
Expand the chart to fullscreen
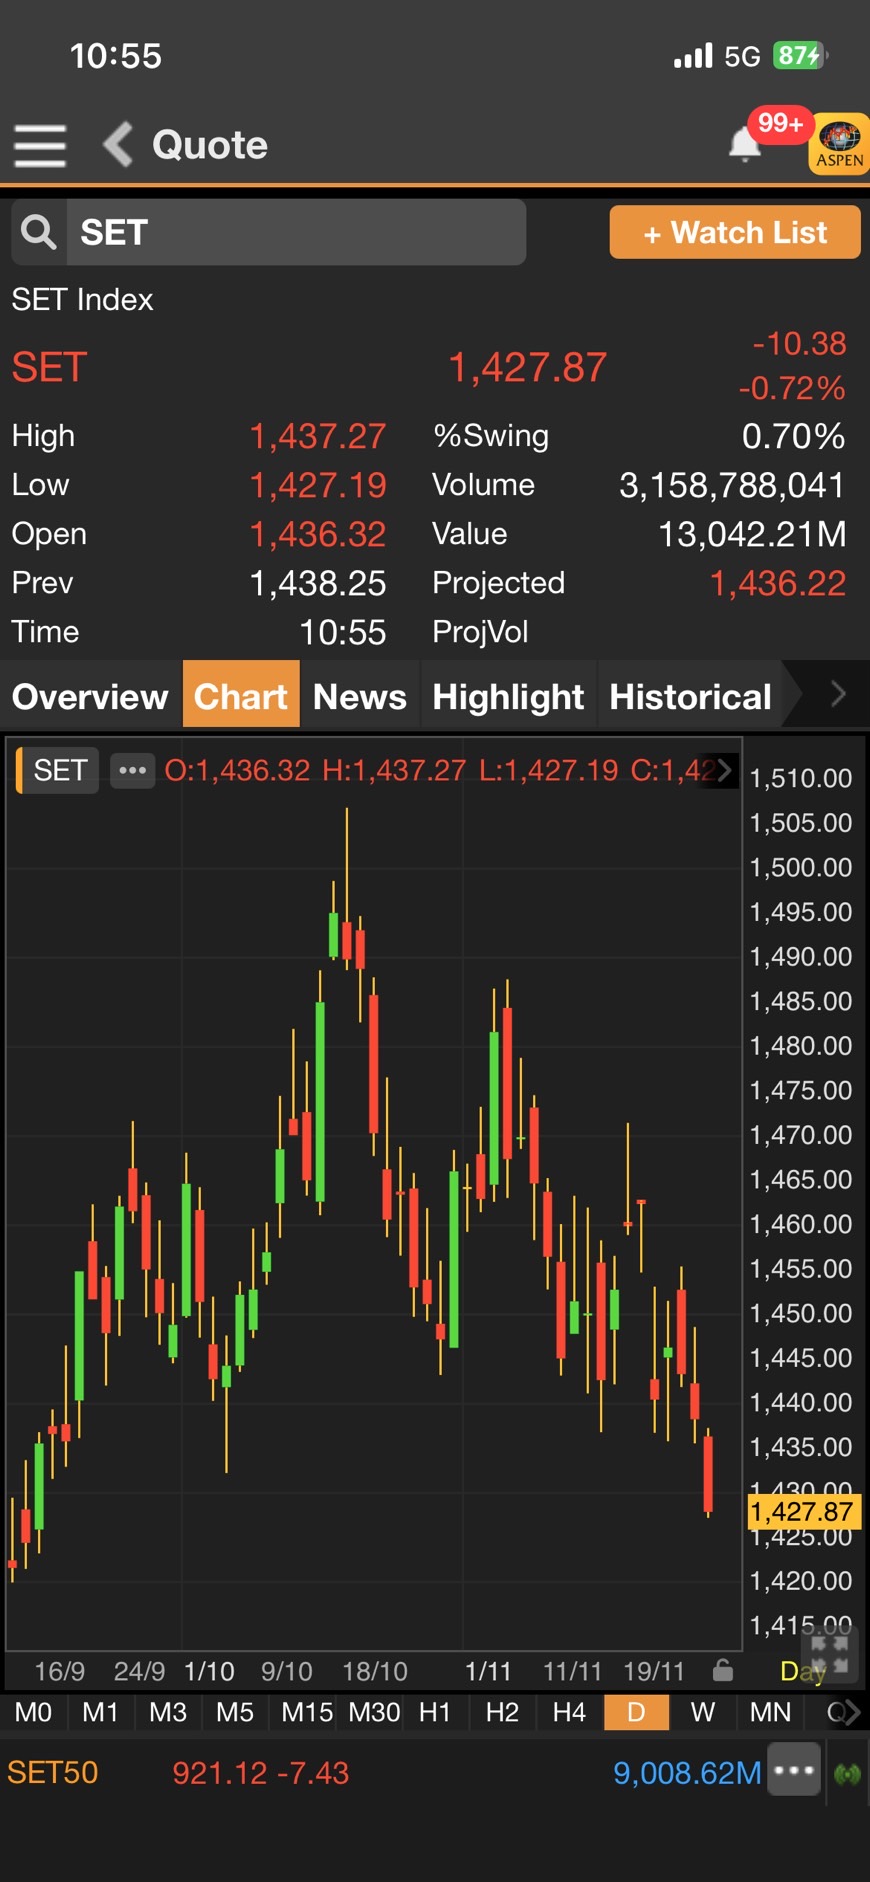pyautogui.click(x=829, y=1654)
